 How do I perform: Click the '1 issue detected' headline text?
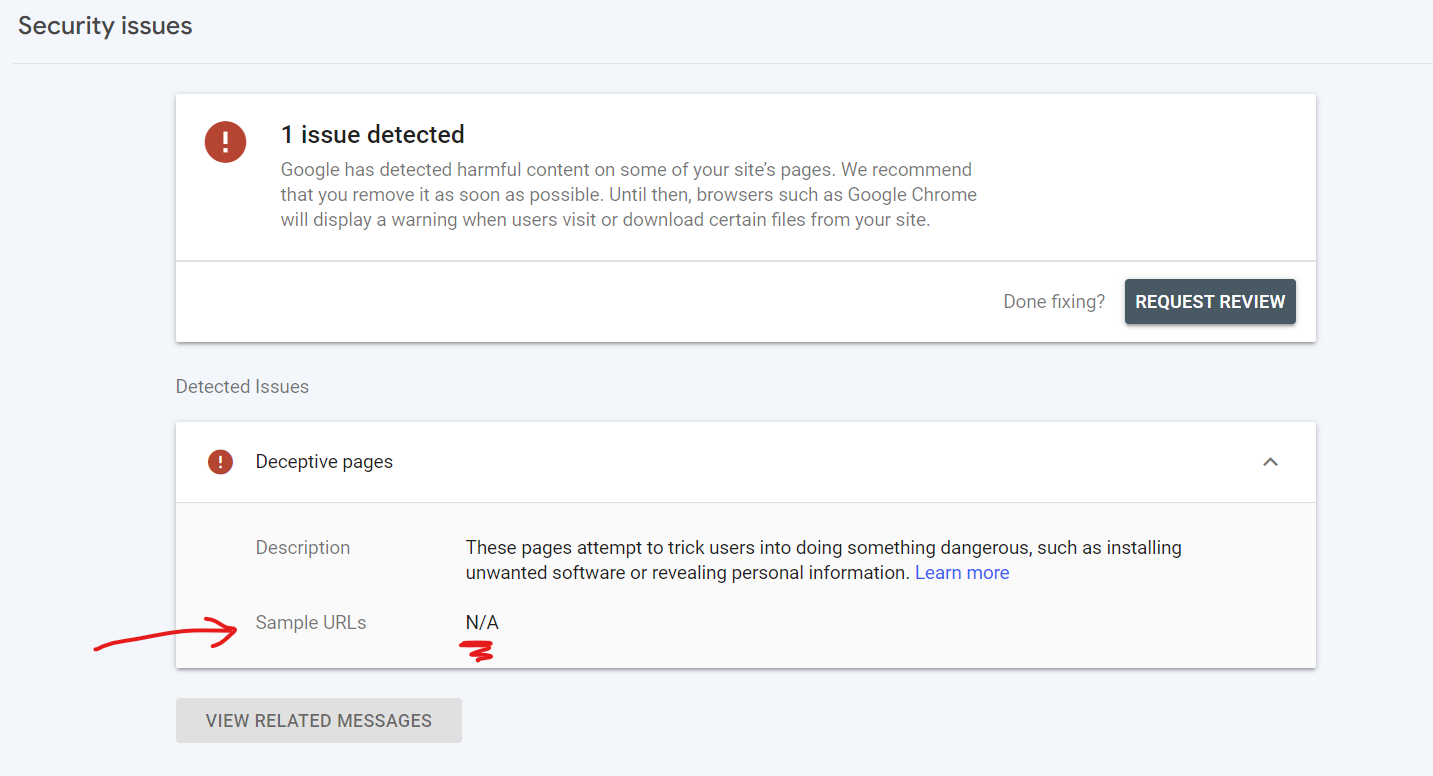pos(373,134)
